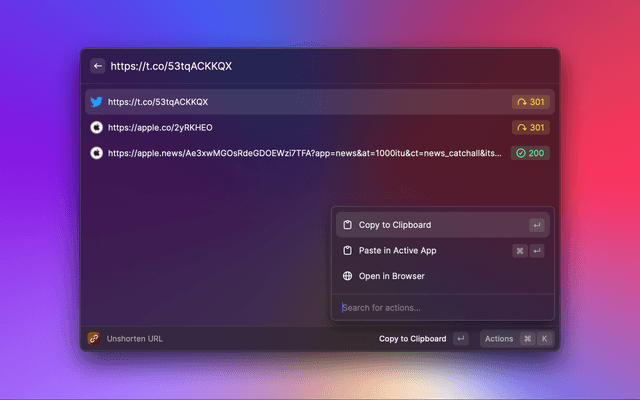The width and height of the screenshot is (640, 400).
Task: Select the https://t.co/53tqACKKQX result row
Action: tap(300, 102)
